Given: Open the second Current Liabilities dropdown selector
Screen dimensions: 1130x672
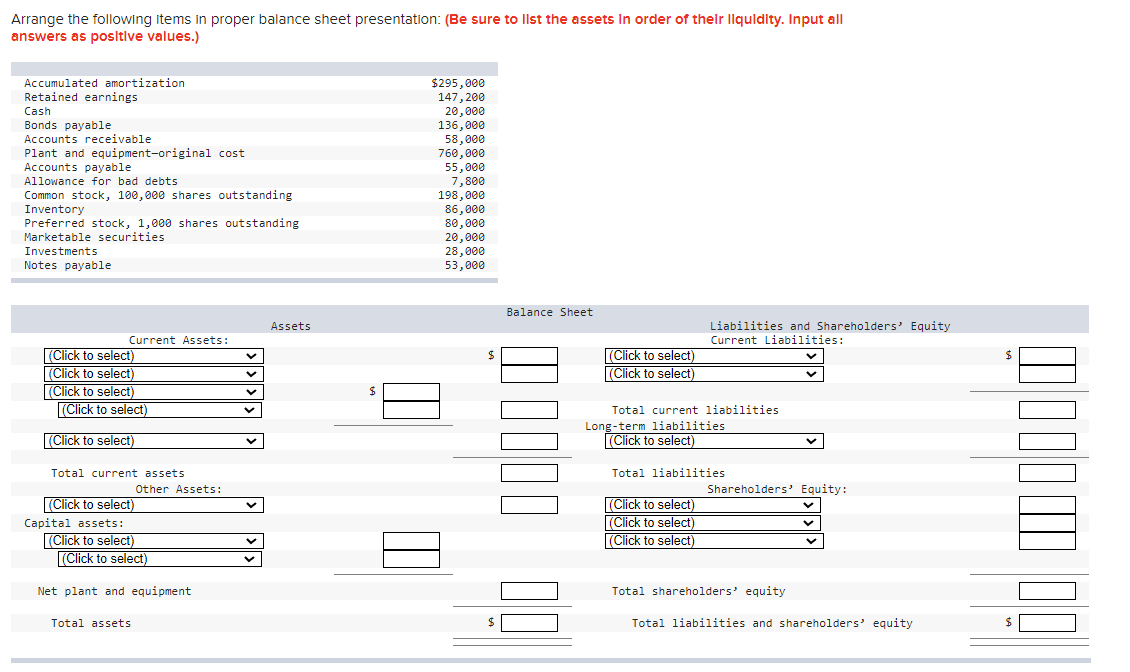Looking at the screenshot, I should [713, 373].
